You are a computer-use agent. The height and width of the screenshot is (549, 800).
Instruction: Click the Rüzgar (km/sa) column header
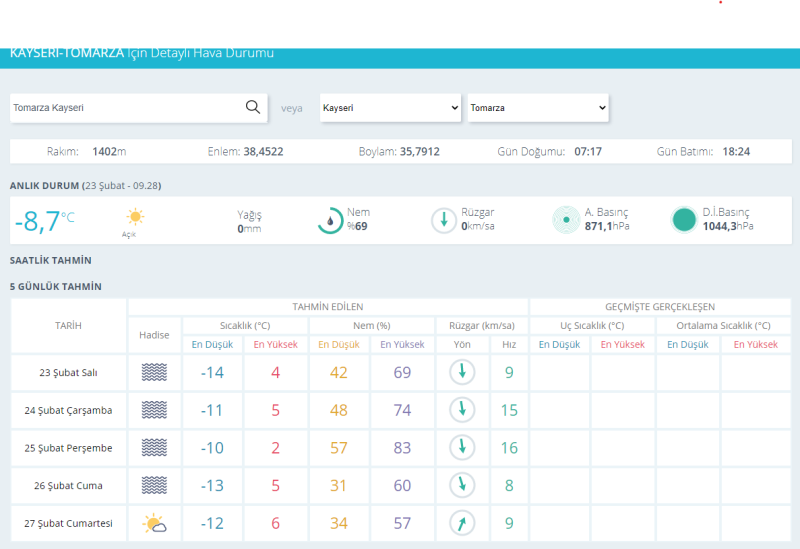pyautogui.click(x=482, y=326)
